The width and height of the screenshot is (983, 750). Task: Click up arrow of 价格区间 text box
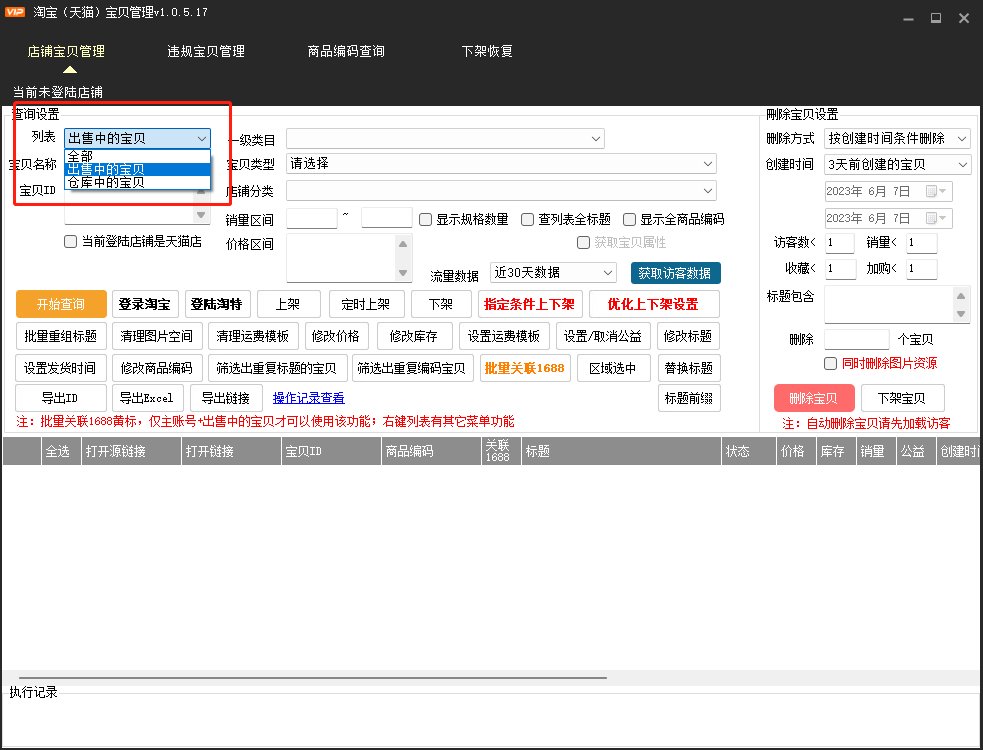point(403,244)
